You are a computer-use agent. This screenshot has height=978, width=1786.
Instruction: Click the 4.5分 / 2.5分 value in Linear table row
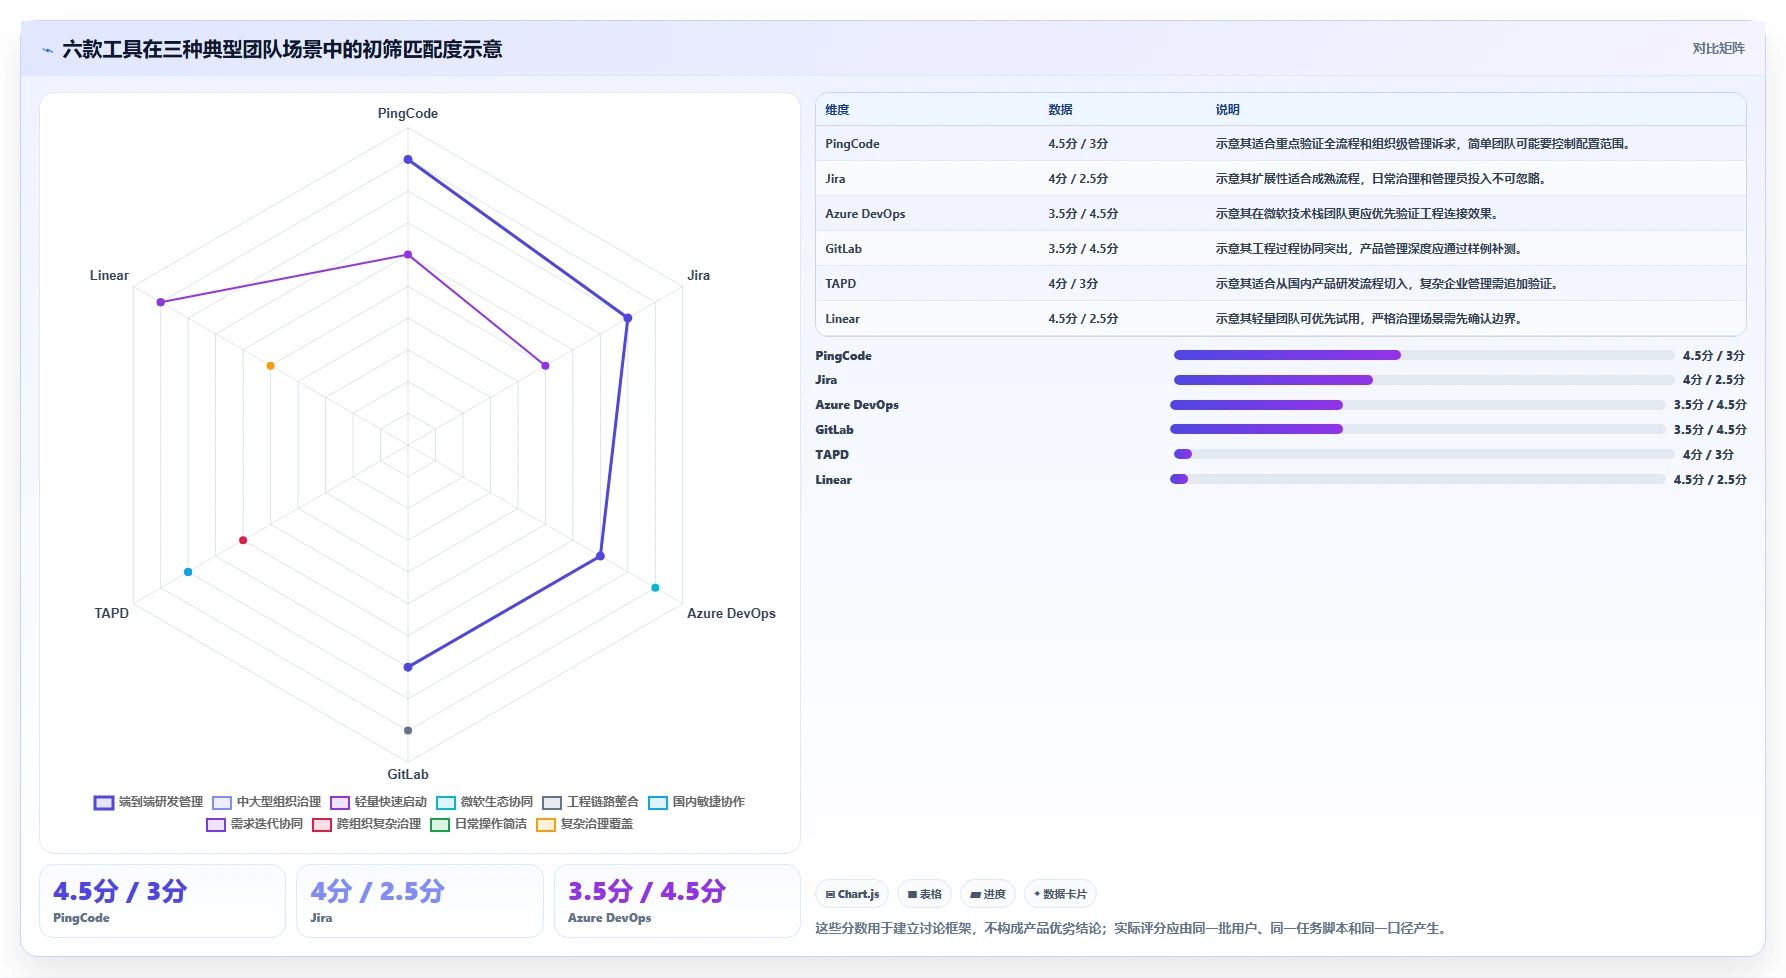pyautogui.click(x=1083, y=319)
